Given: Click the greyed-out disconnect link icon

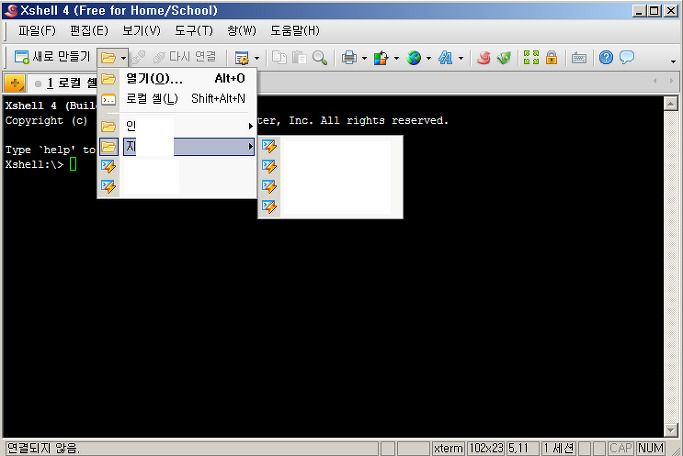Looking at the screenshot, I should tap(139, 57).
